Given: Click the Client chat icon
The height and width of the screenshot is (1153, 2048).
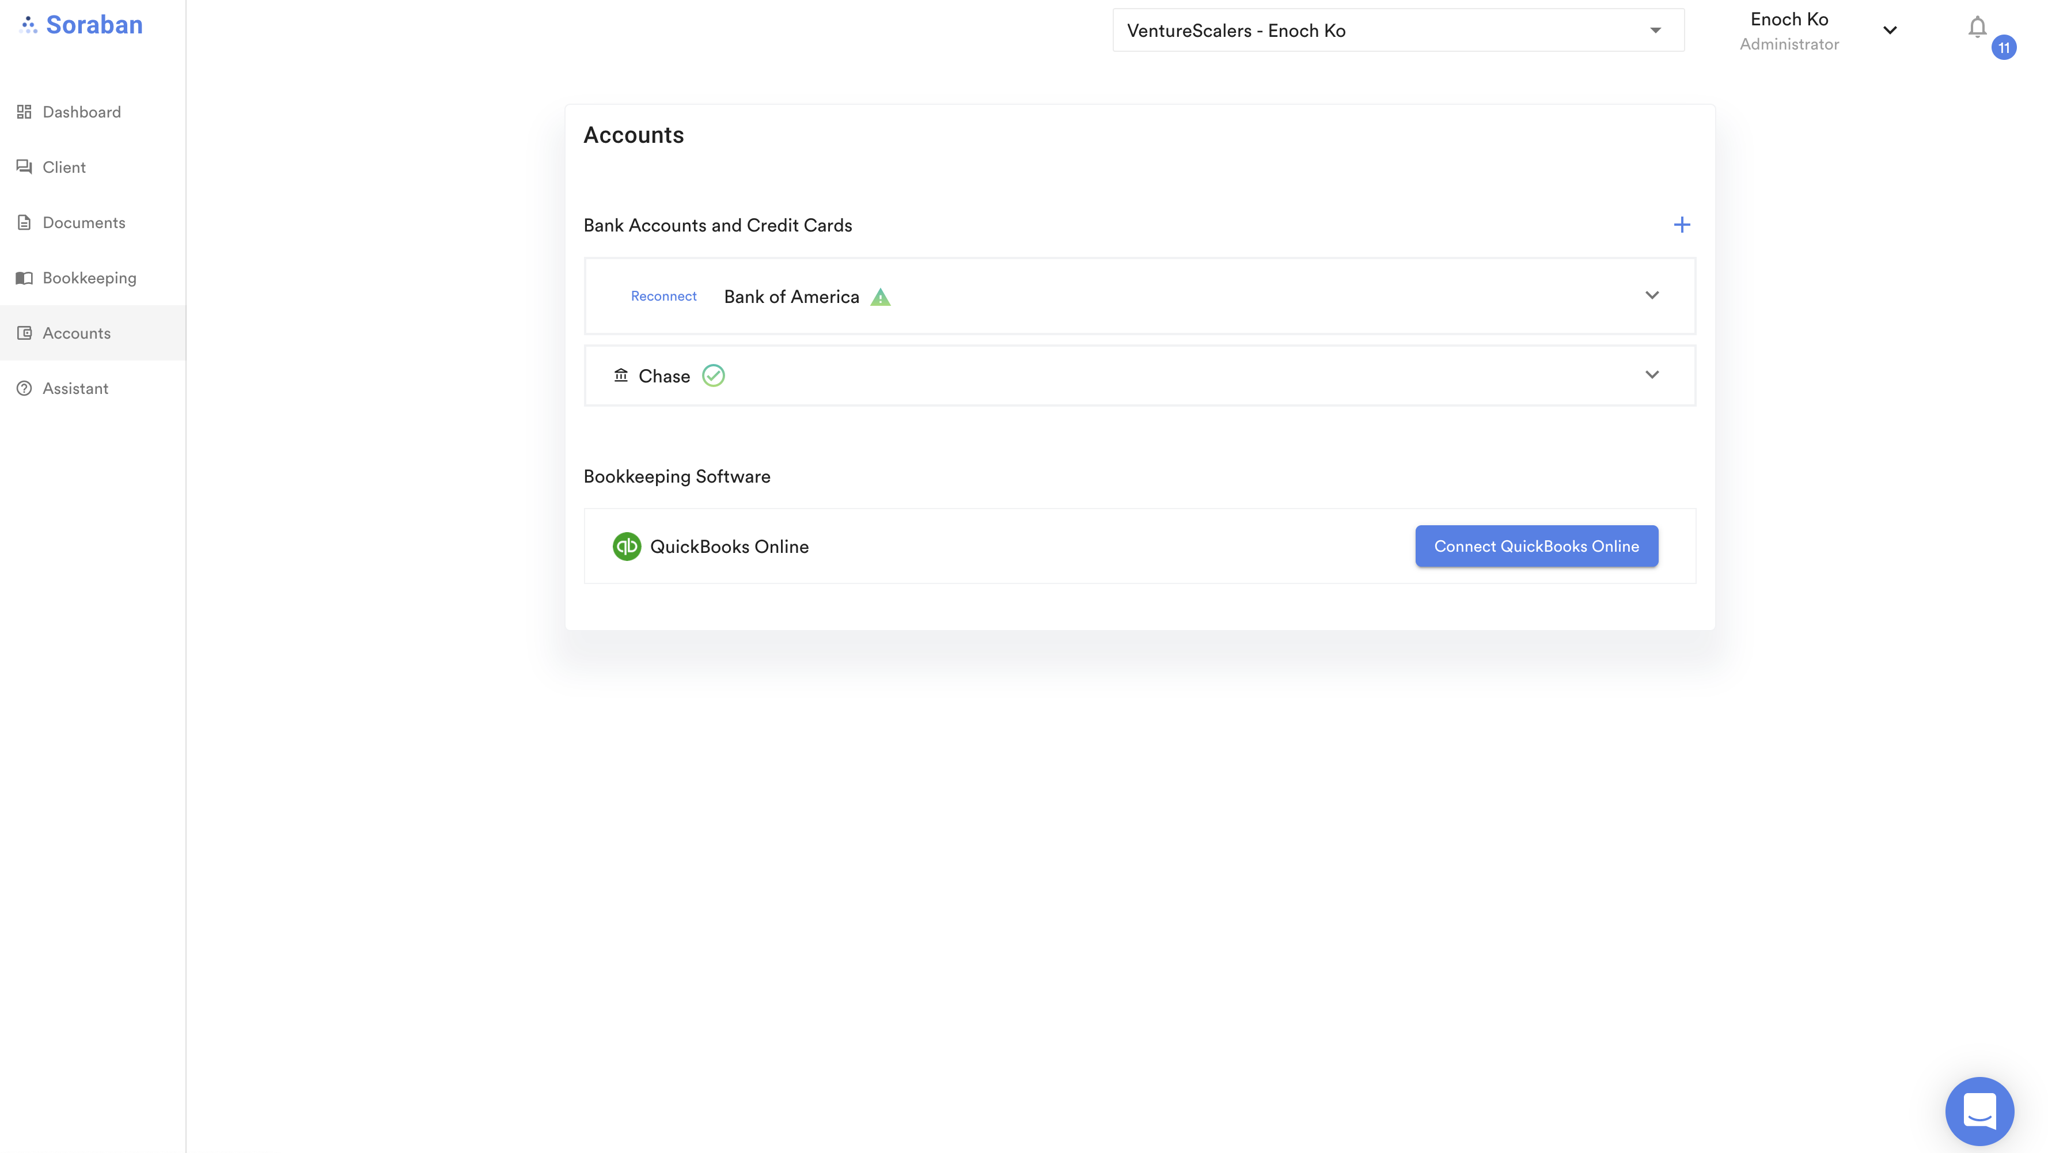Looking at the screenshot, I should (24, 167).
